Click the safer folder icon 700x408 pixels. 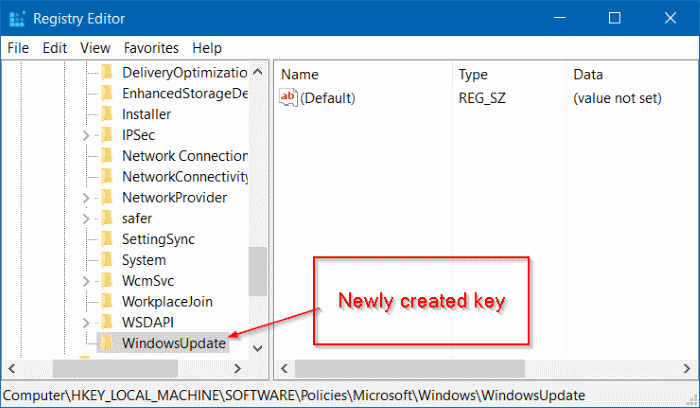coord(107,218)
